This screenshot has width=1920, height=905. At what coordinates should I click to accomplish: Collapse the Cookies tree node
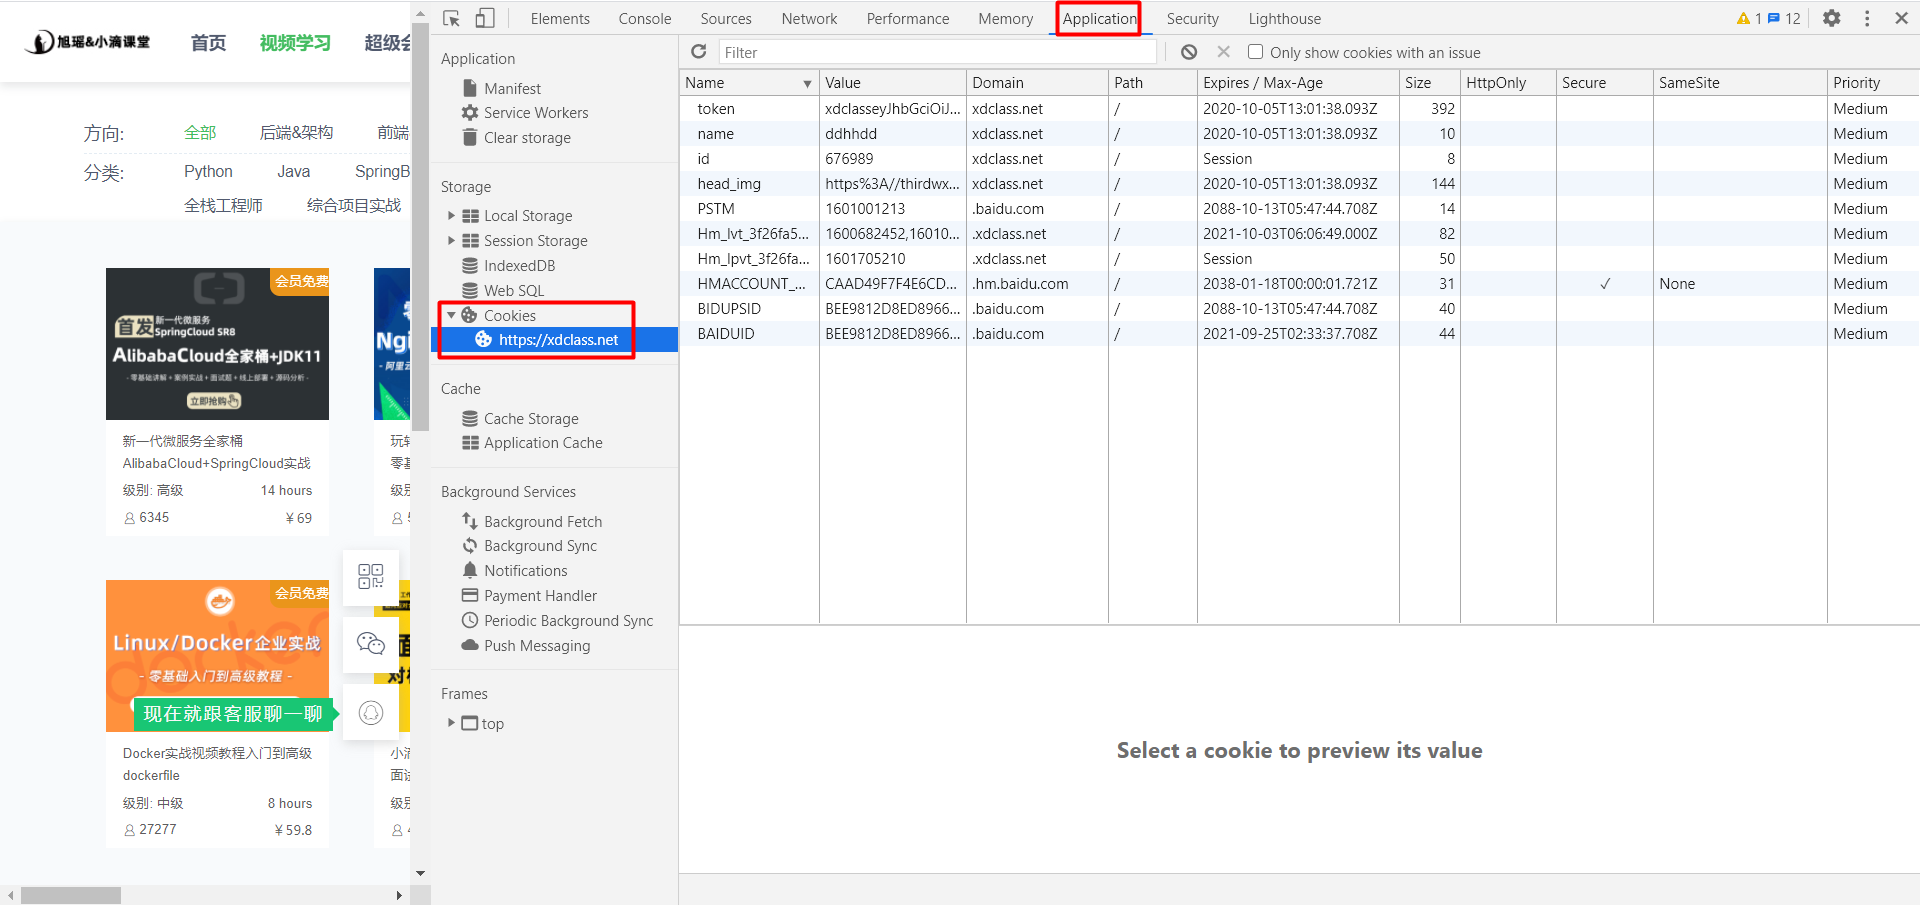tap(451, 315)
